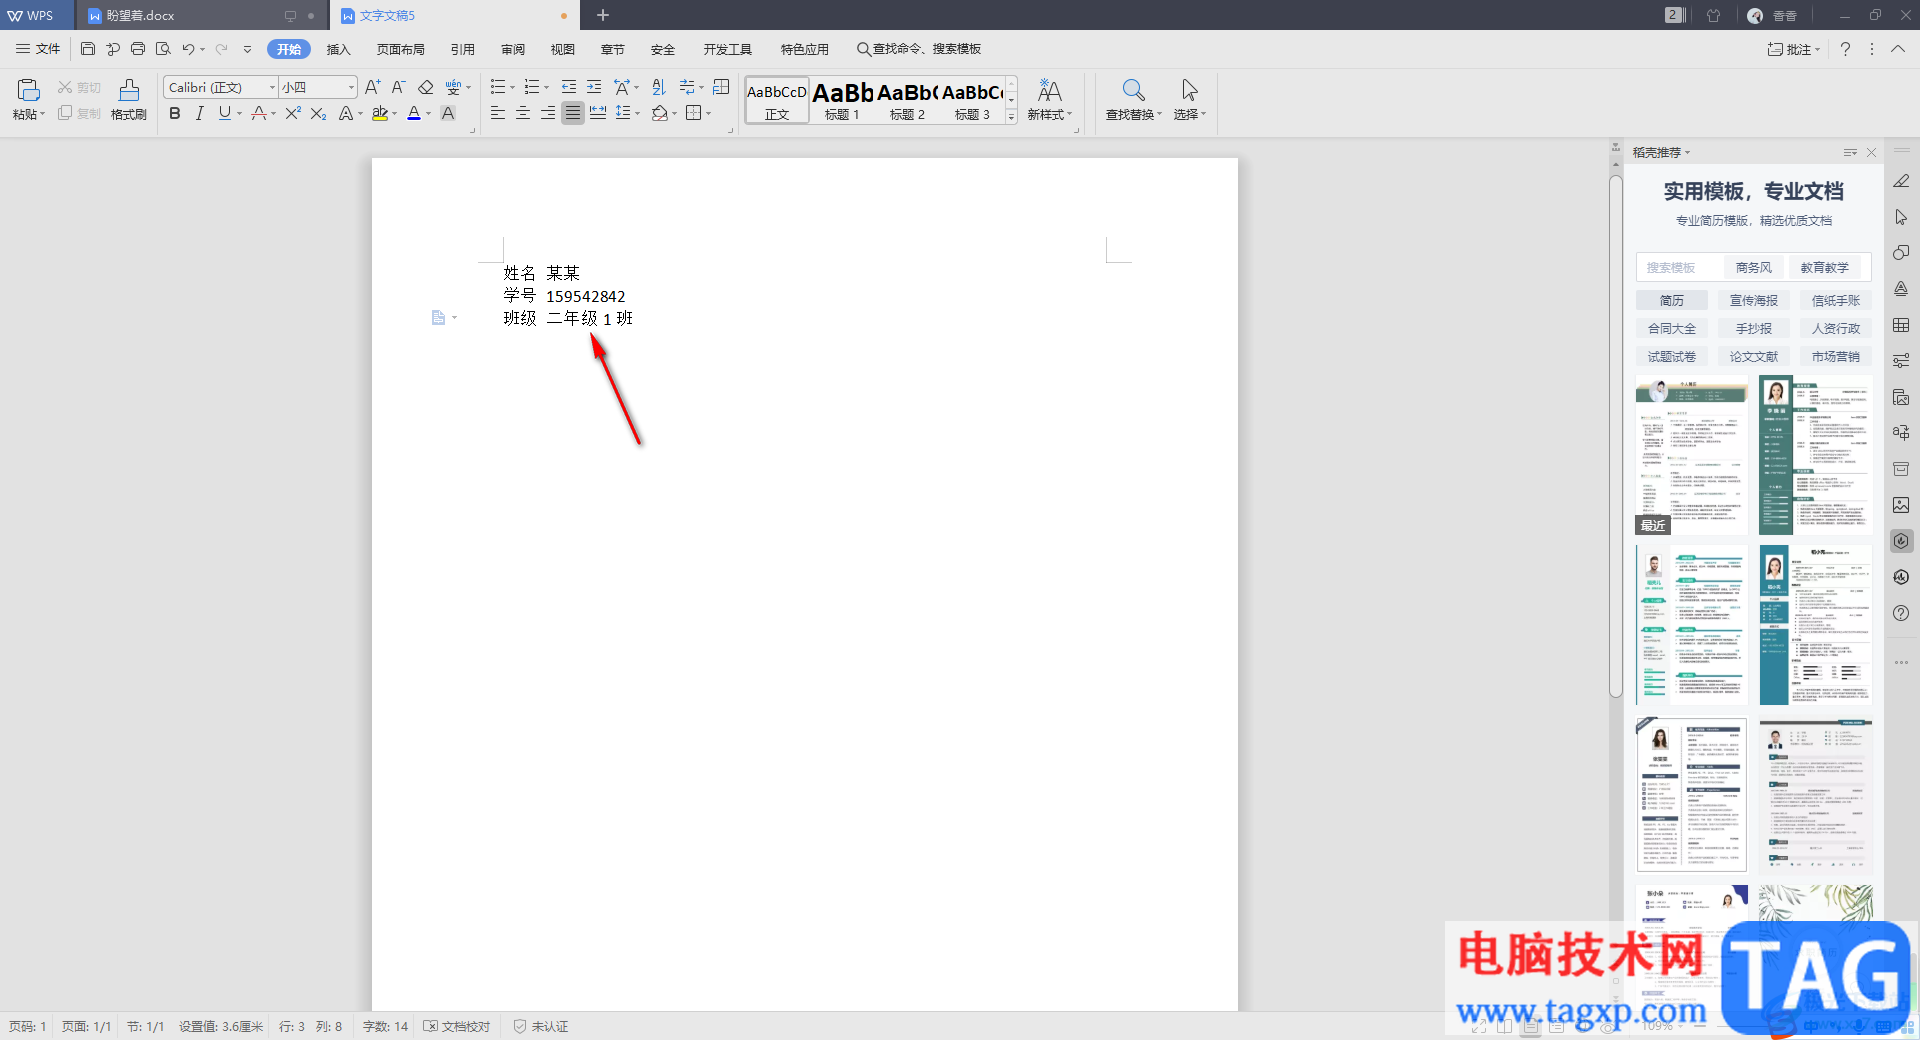The width and height of the screenshot is (1920, 1040).
Task: Toggle Align Right
Action: (548, 114)
